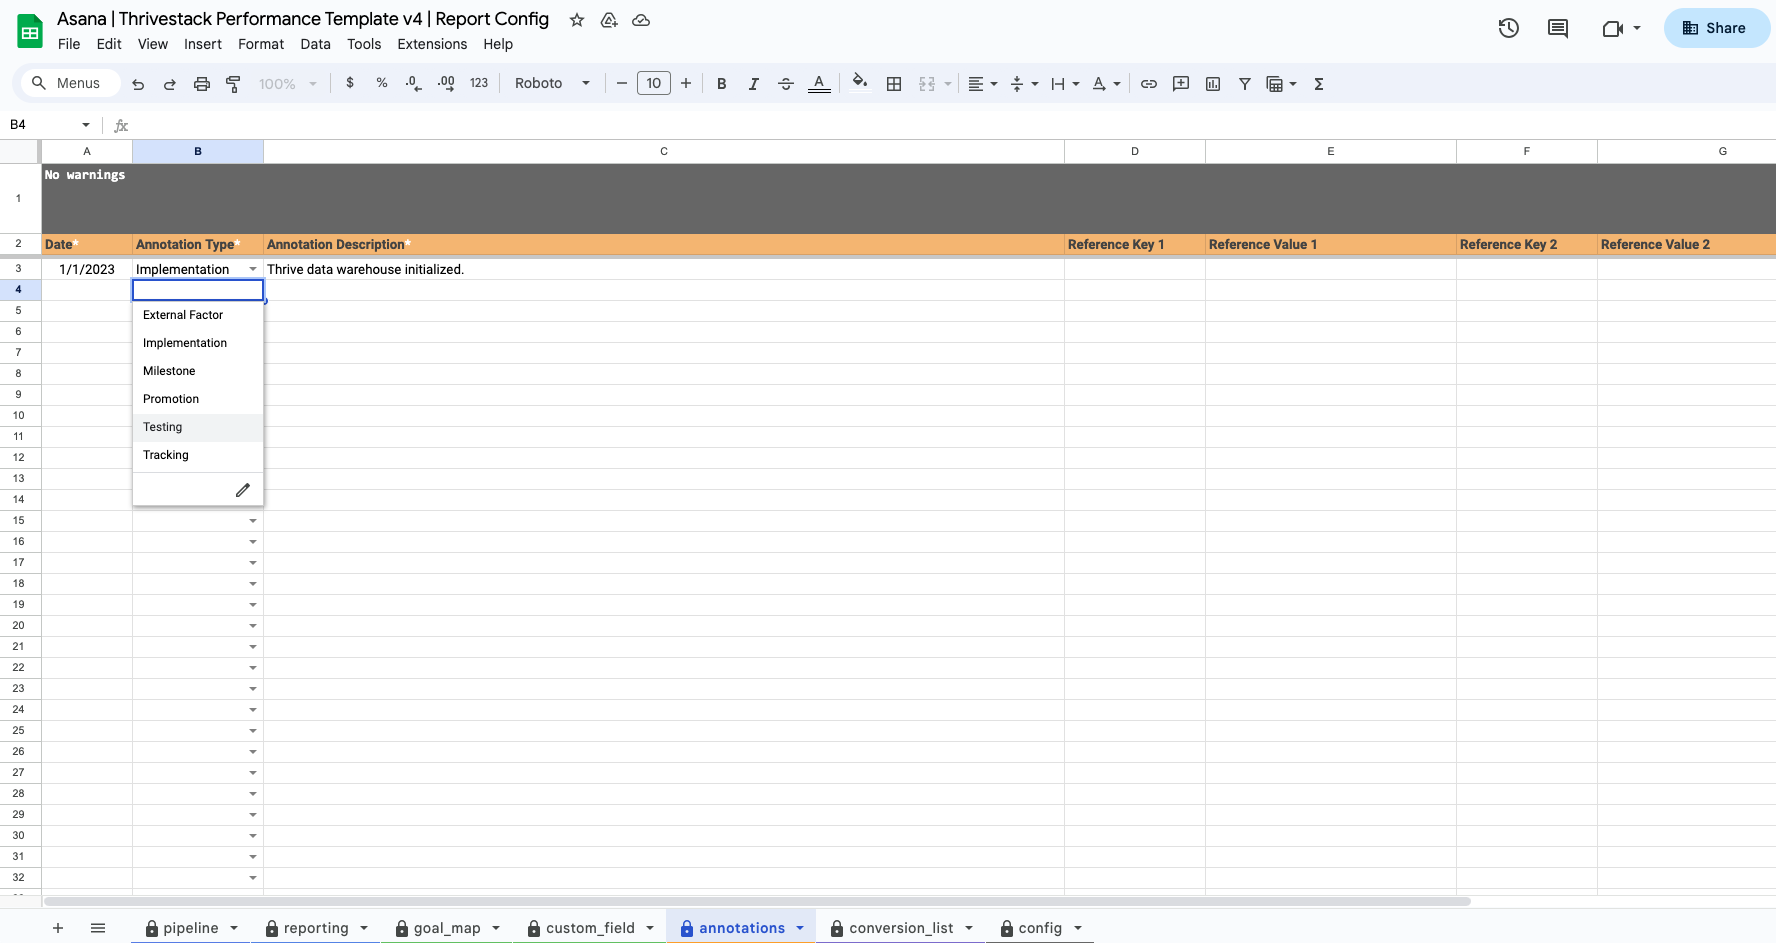
Task: Click the font size input box
Action: coord(654,83)
